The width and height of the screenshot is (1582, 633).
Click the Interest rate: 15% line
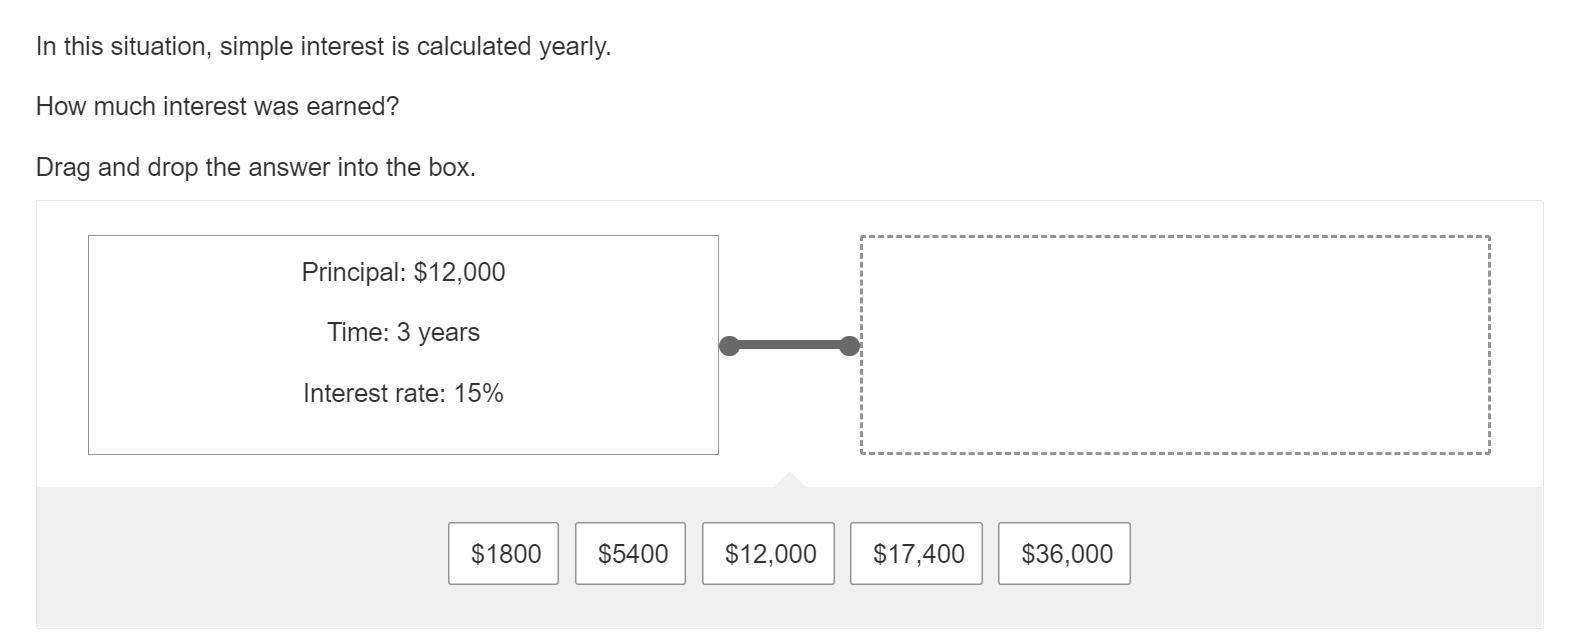pyautogui.click(x=403, y=393)
